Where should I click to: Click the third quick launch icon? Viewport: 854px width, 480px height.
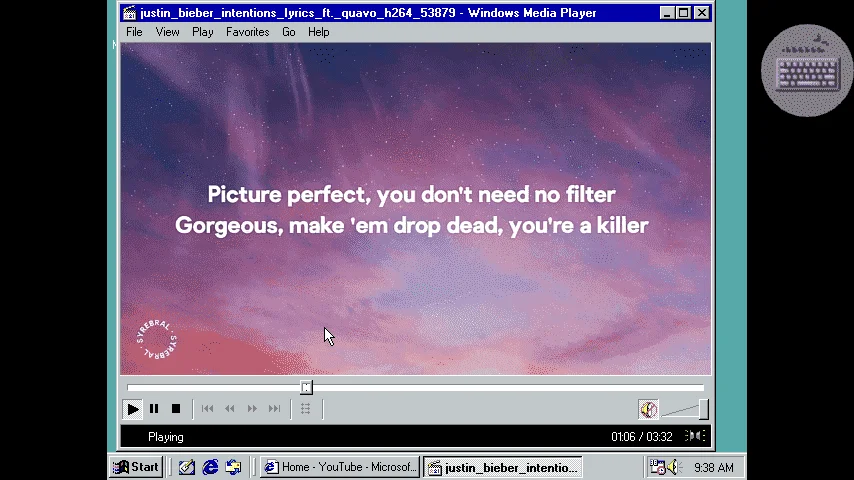234,467
